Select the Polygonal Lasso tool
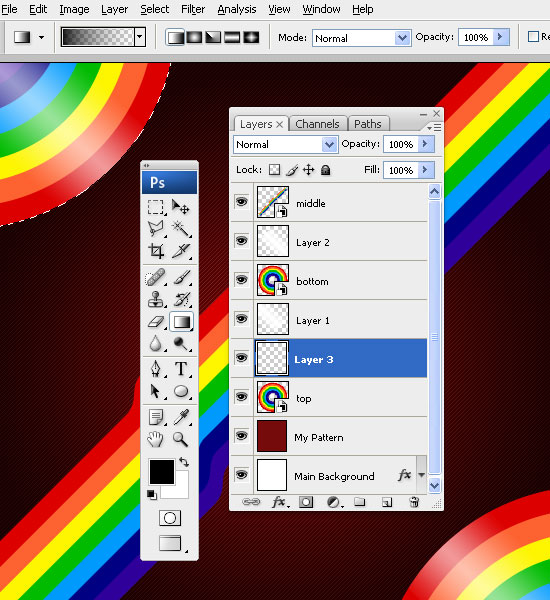Screen dimensions: 550x600 point(155,229)
